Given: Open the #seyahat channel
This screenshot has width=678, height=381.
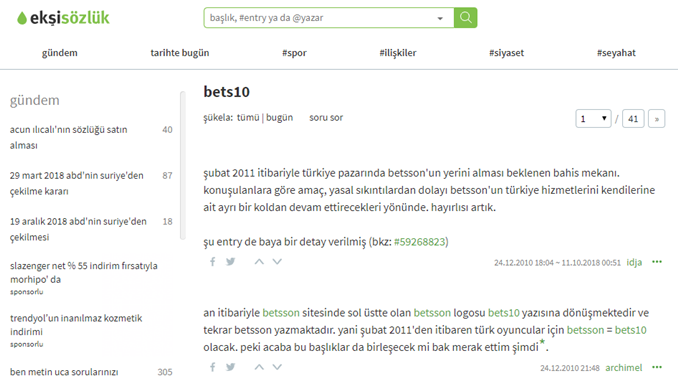Looking at the screenshot, I should [616, 53].
